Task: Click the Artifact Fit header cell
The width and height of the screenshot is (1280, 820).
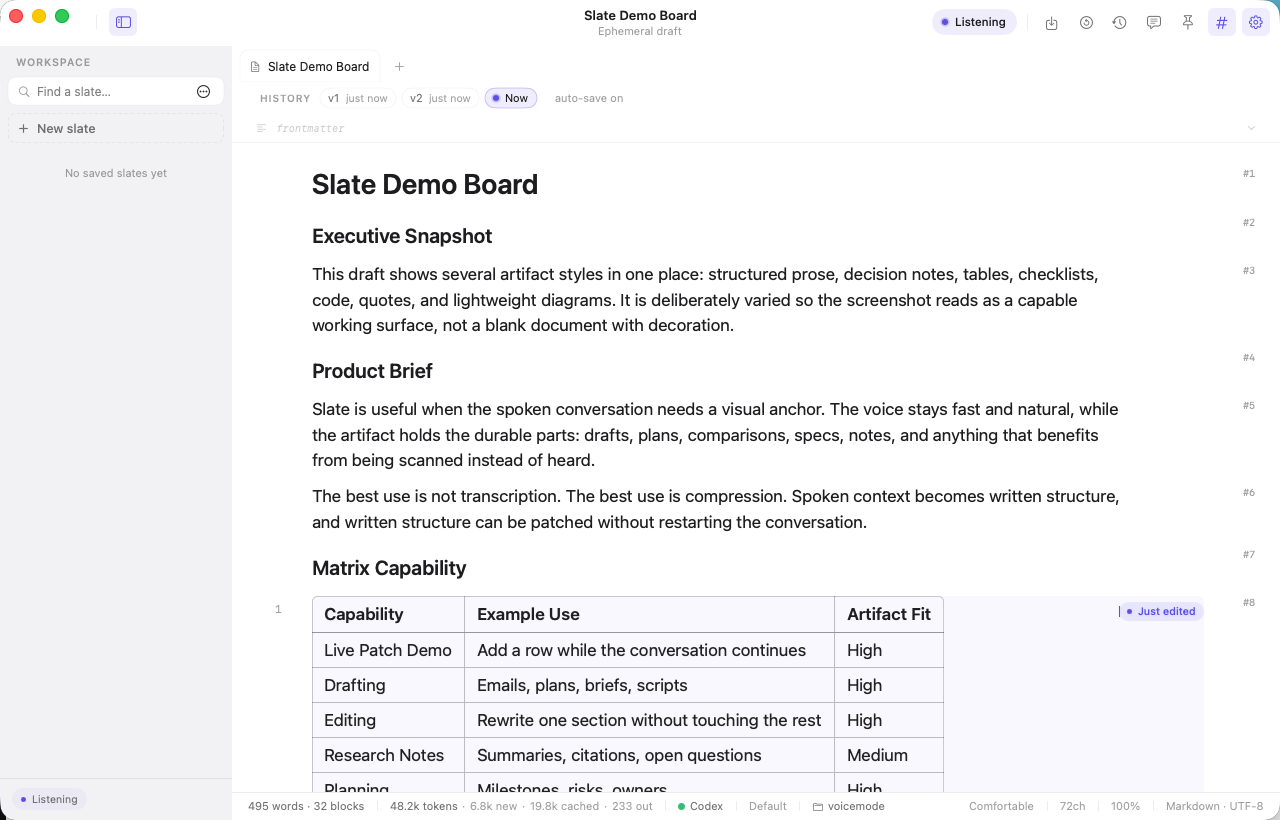Action: pyautogui.click(x=889, y=614)
